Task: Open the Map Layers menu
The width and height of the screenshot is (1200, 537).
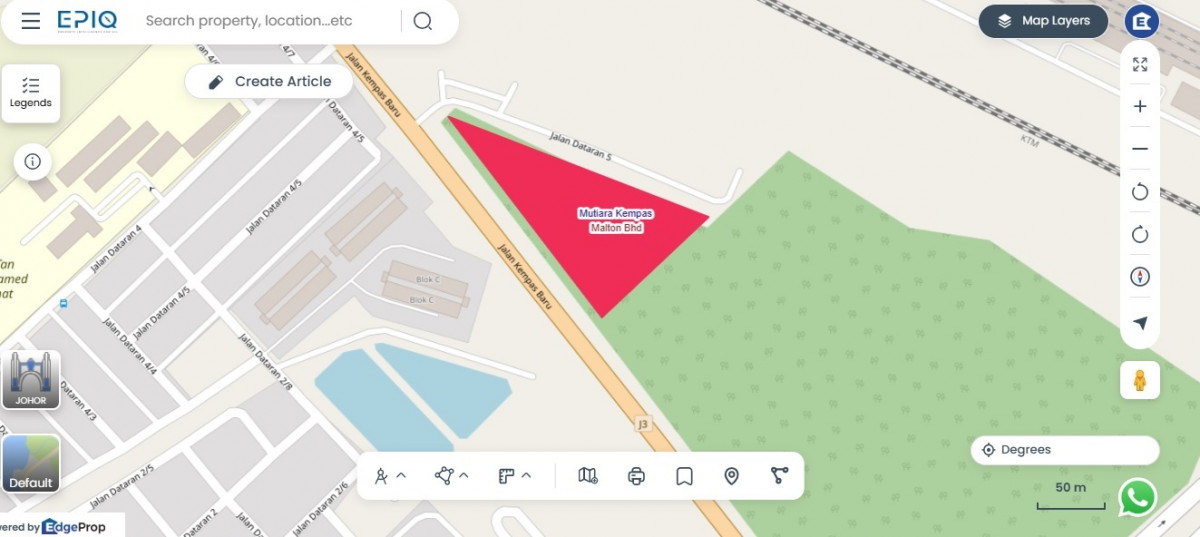Action: pos(1043,21)
